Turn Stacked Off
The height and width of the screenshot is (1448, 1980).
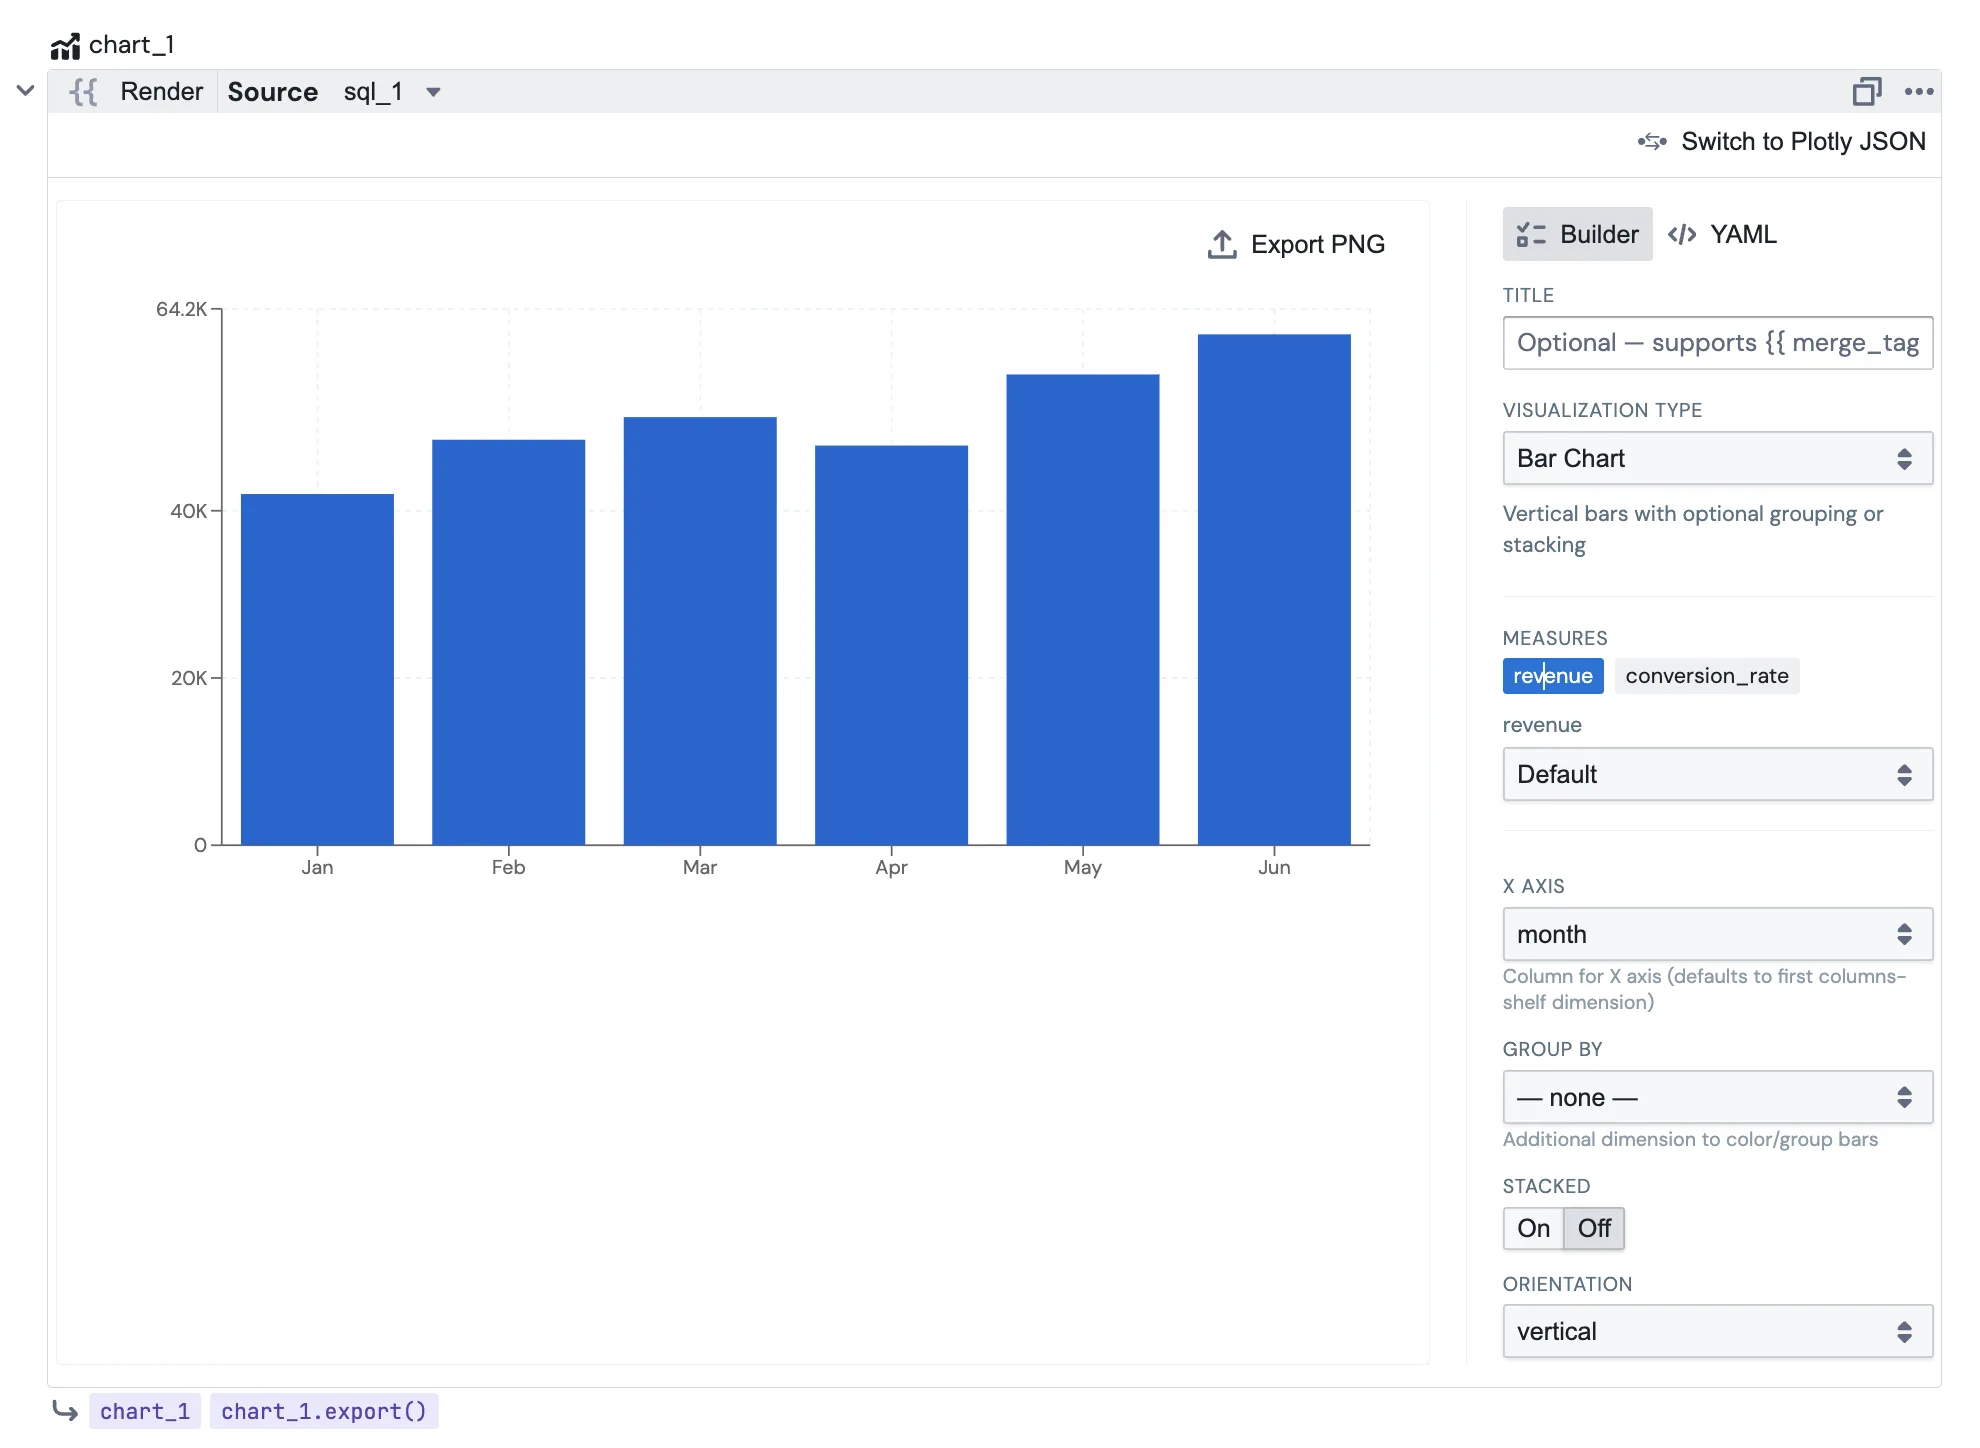[x=1594, y=1228]
